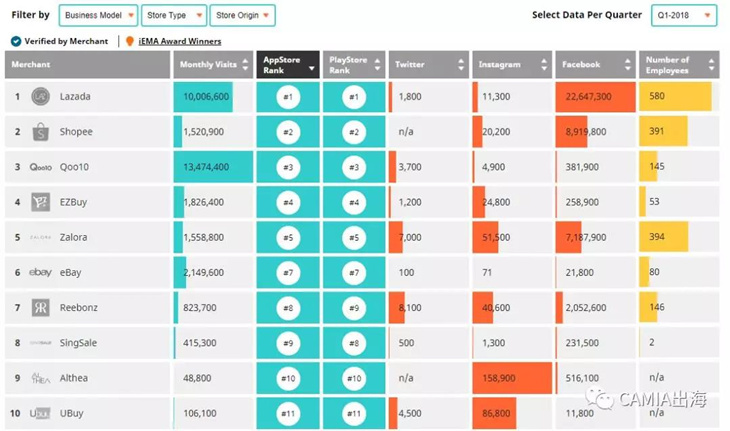Click the Zalora merchant name
This screenshot has width=730, height=431.
tap(73, 237)
